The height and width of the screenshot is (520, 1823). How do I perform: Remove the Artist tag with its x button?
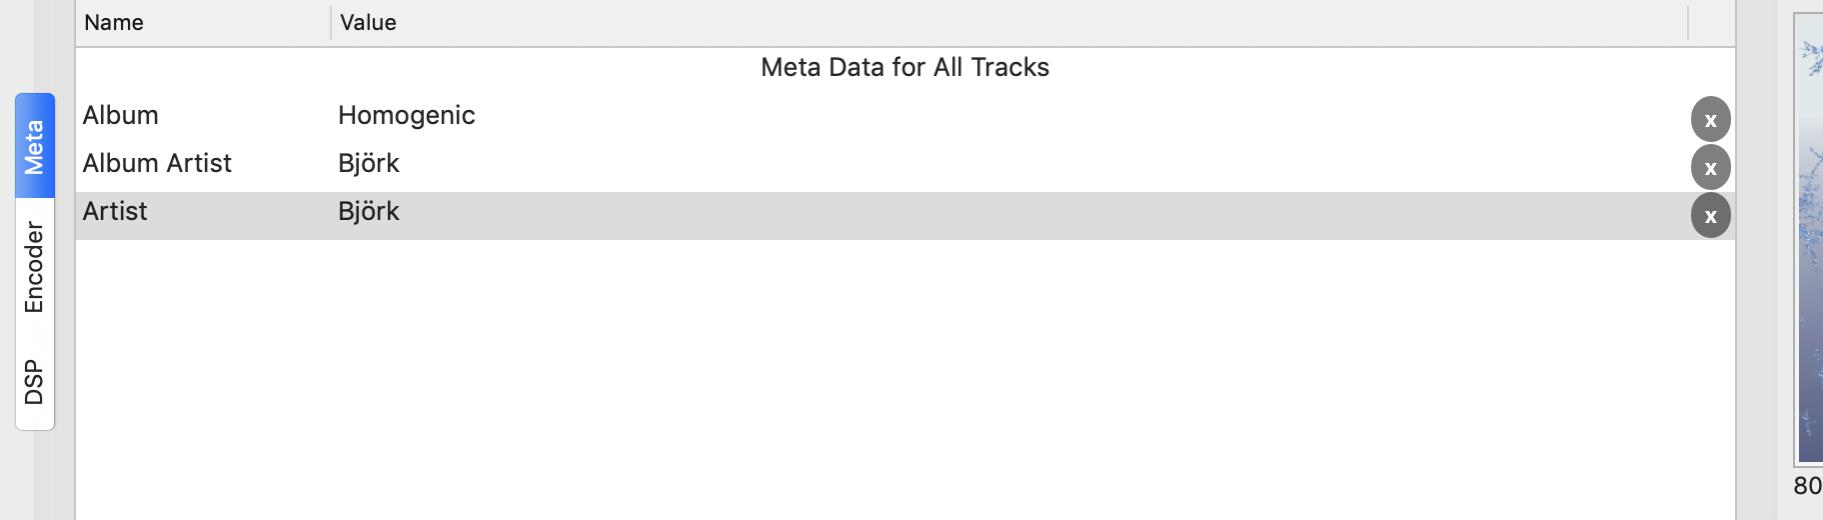[x=1710, y=216]
